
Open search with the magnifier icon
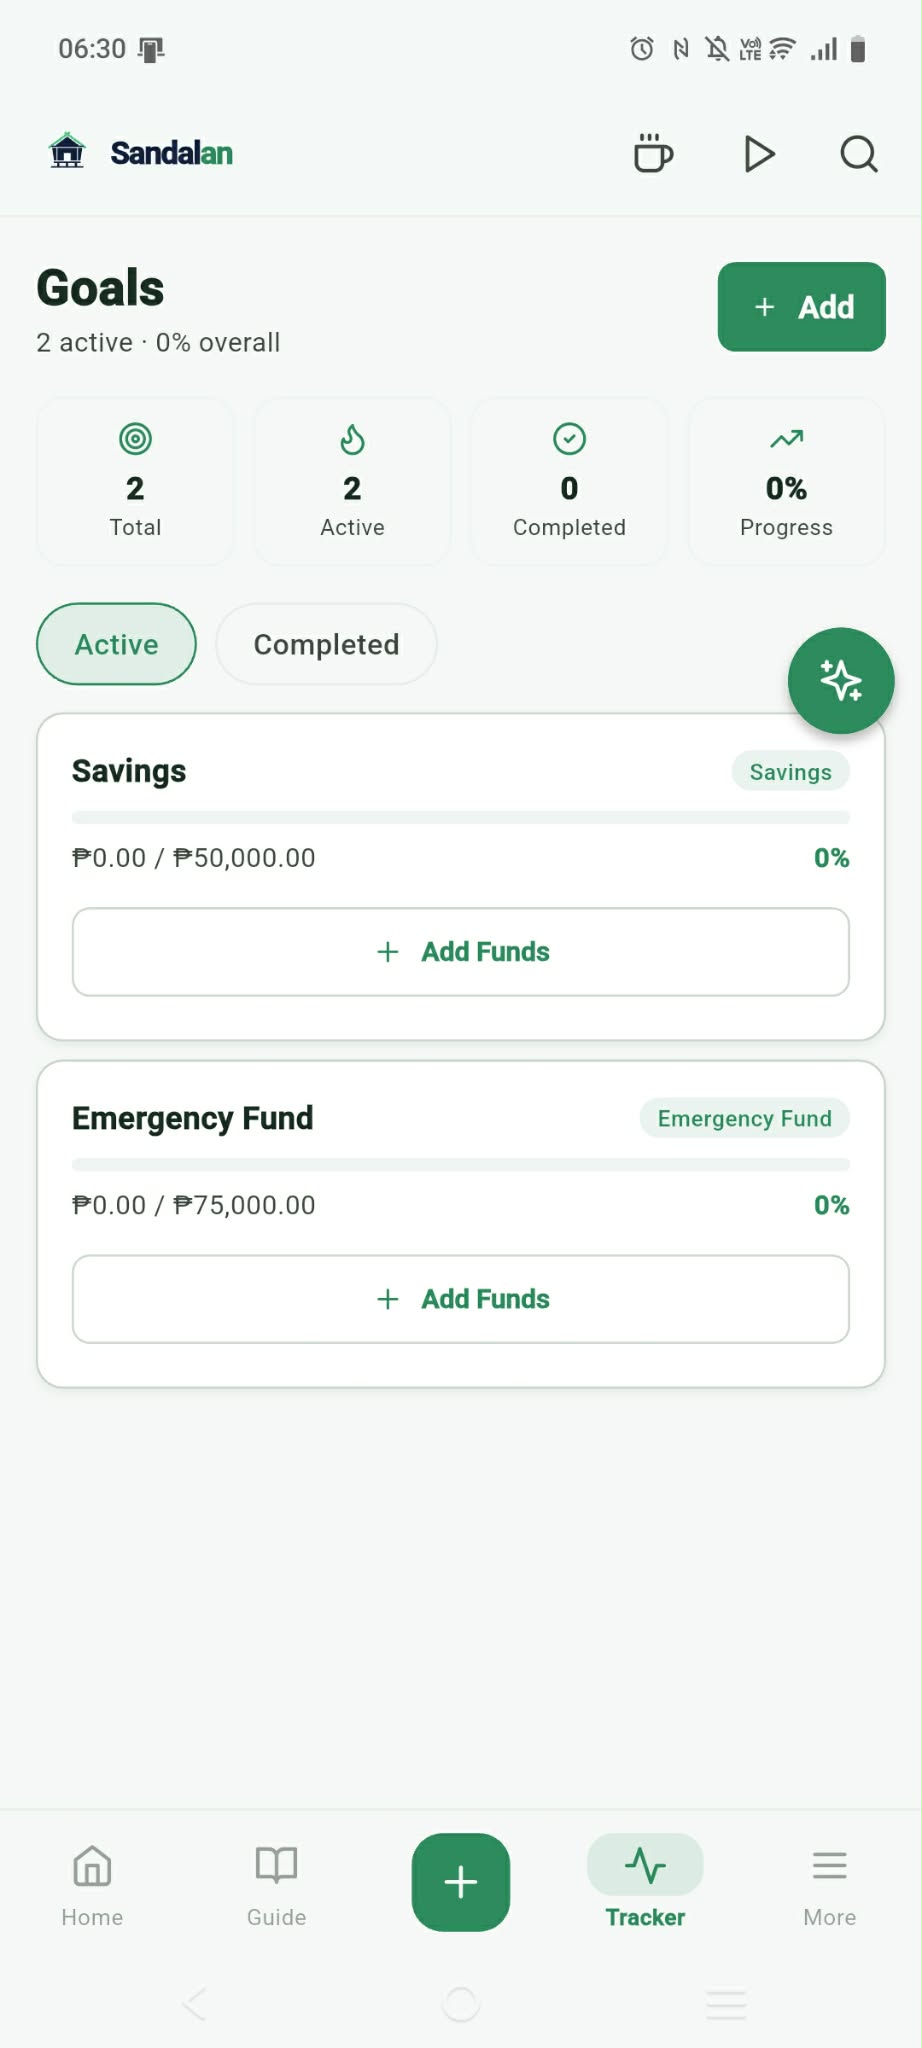click(858, 154)
